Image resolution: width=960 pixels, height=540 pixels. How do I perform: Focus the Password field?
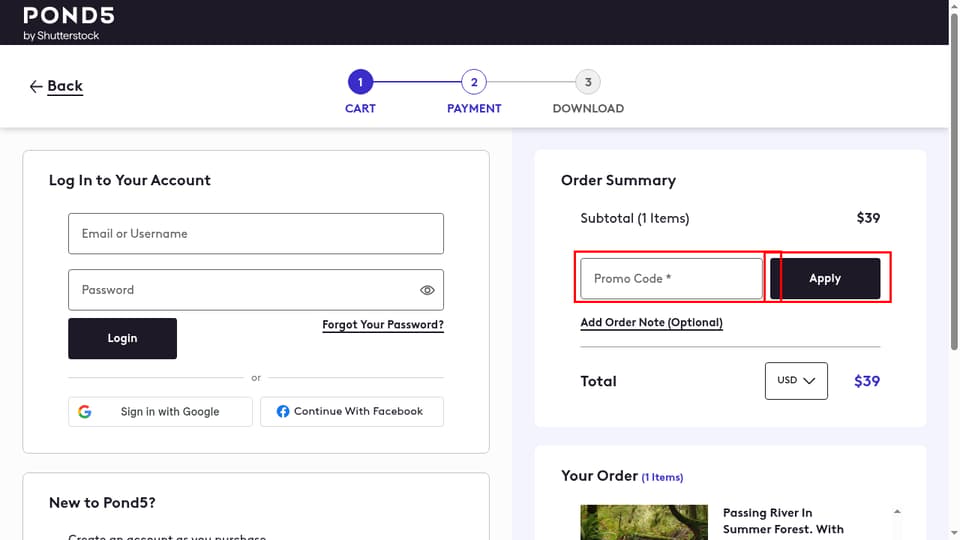pos(256,290)
